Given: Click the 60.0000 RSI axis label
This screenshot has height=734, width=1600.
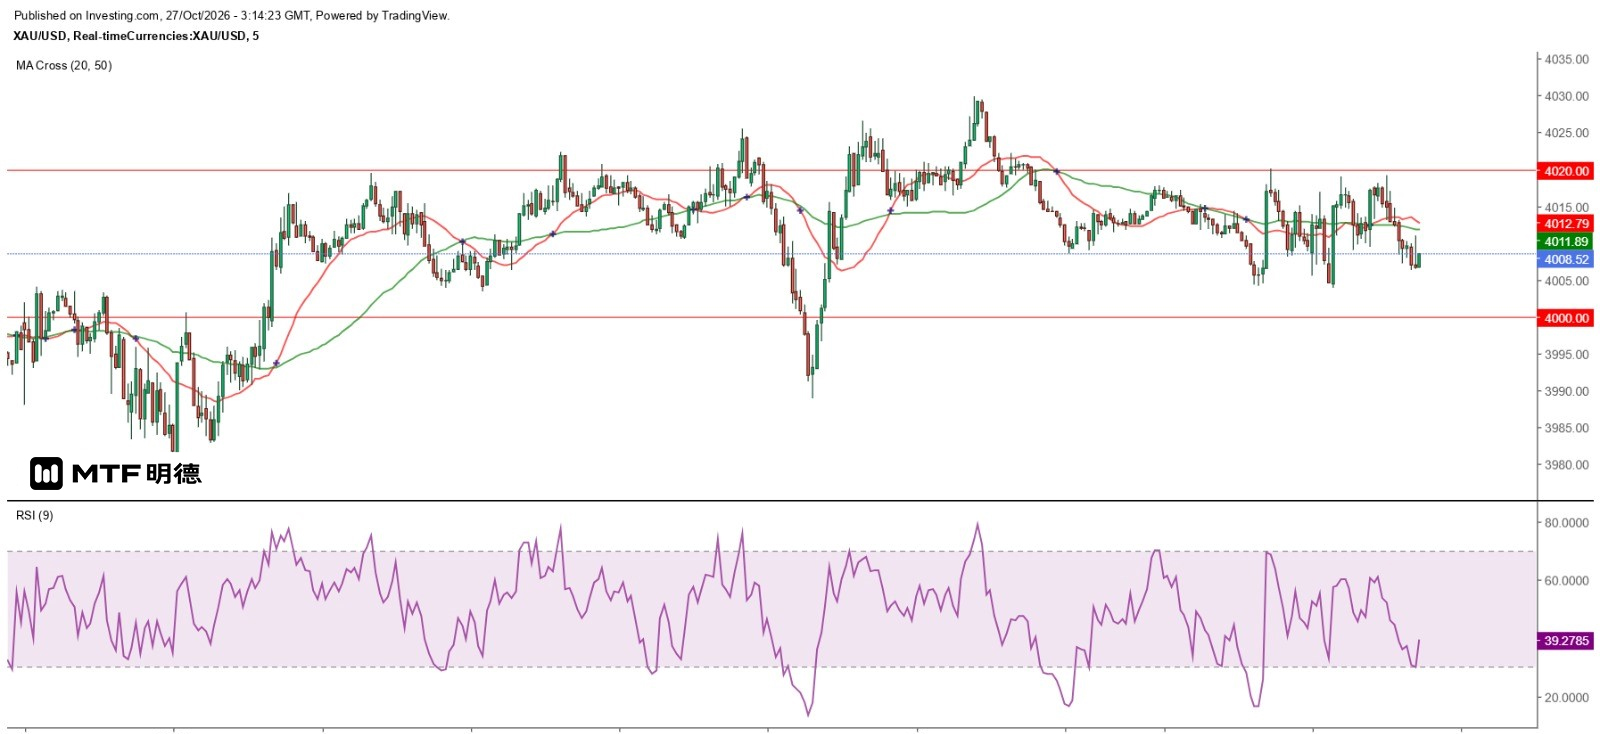Looking at the screenshot, I should (1566, 581).
